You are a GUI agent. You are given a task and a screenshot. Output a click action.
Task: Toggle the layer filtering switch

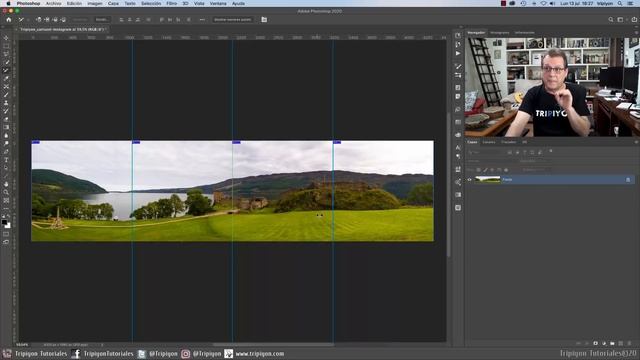click(x=551, y=151)
